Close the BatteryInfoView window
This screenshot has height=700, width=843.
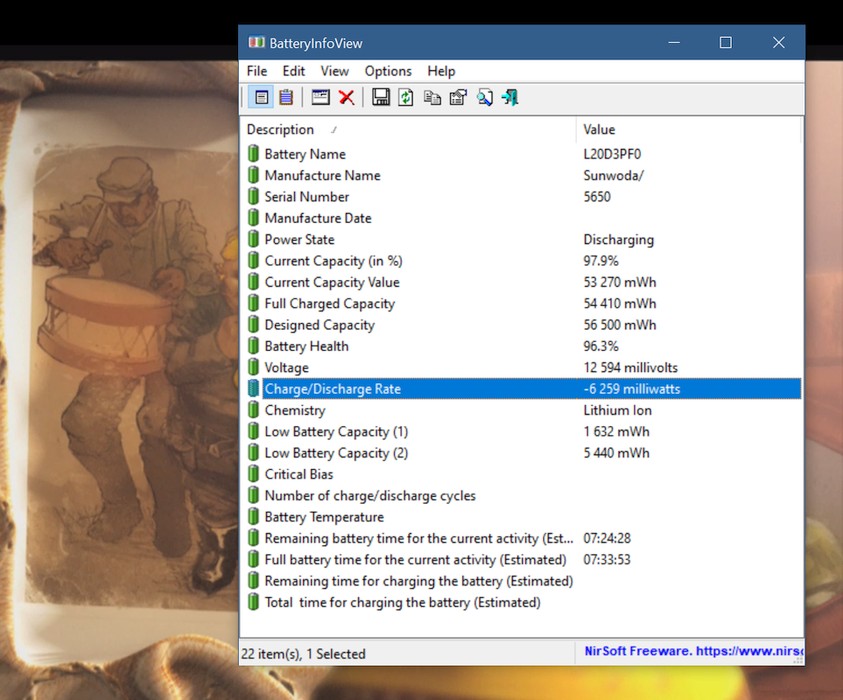(x=778, y=42)
